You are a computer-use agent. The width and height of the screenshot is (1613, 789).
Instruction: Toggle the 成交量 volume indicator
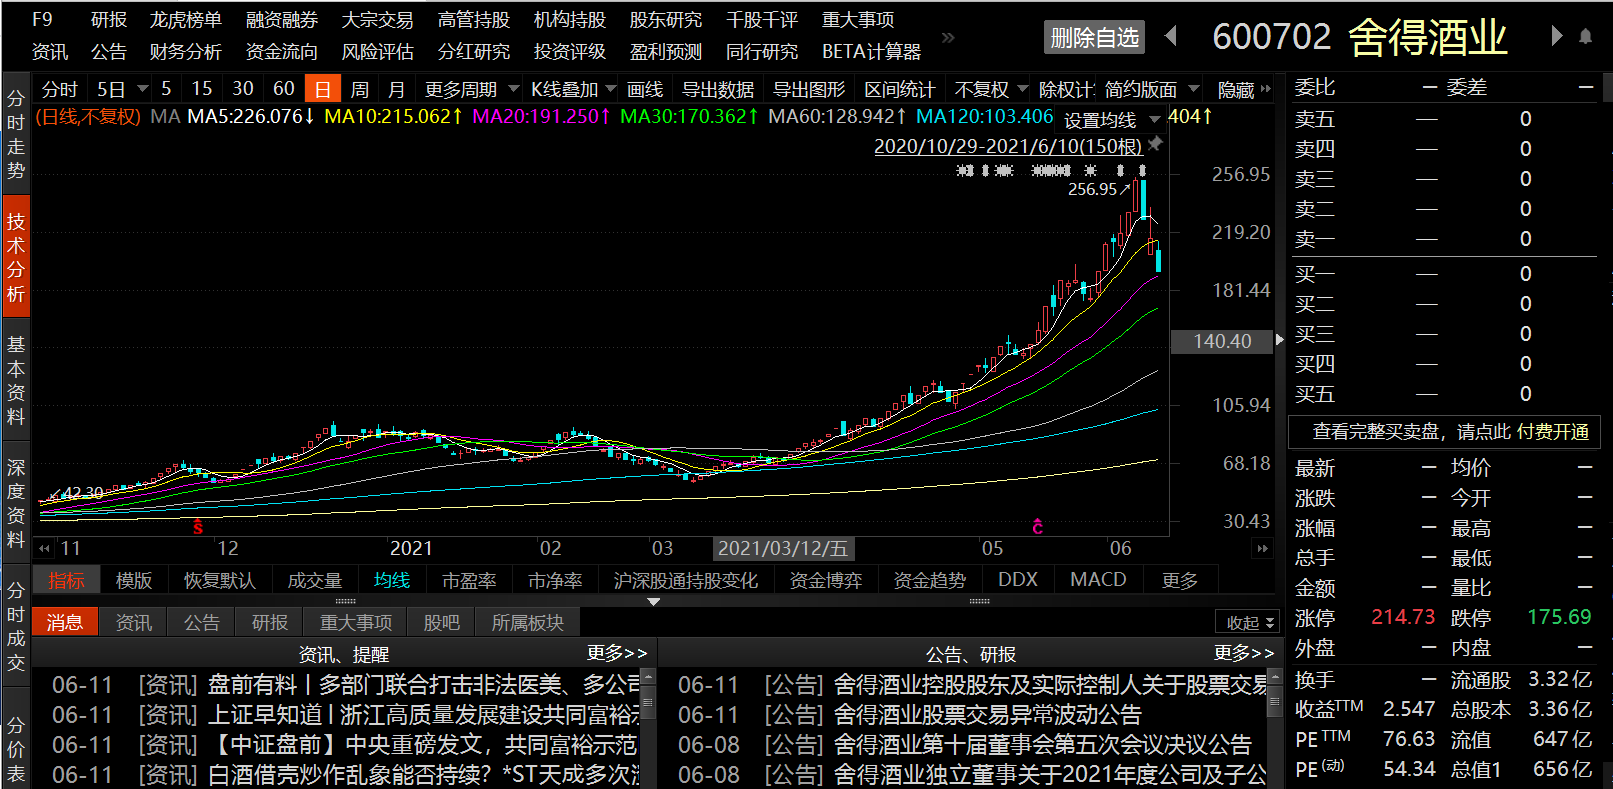pyautogui.click(x=314, y=580)
